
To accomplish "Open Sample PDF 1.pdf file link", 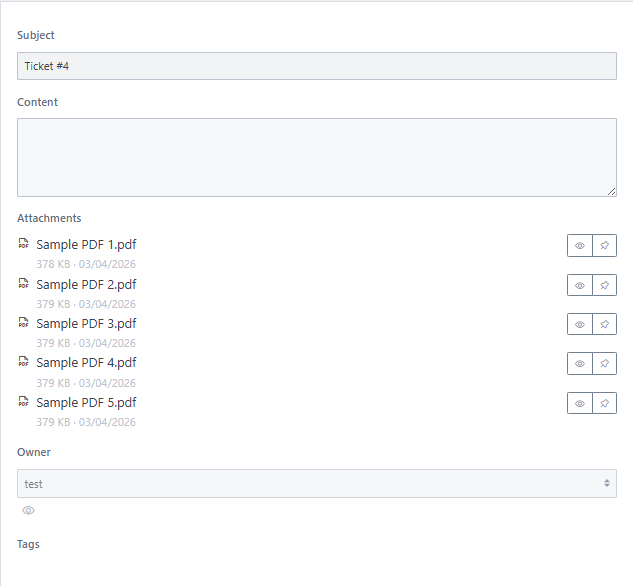I will coord(86,245).
